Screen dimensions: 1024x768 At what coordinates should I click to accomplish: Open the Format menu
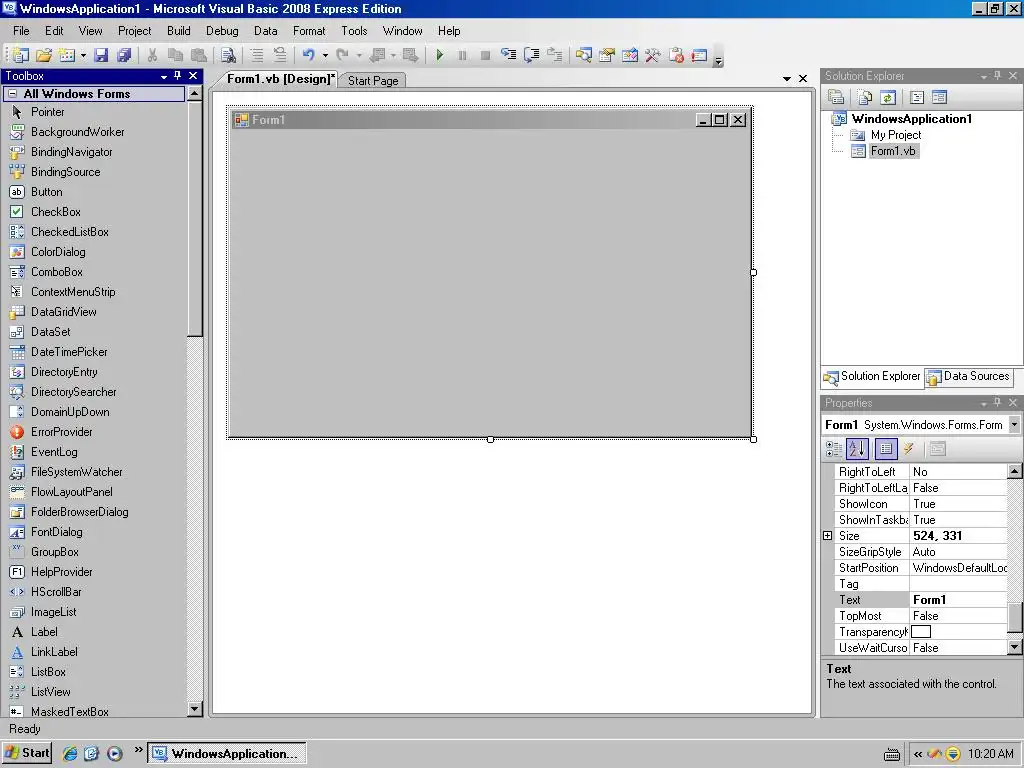(x=309, y=31)
